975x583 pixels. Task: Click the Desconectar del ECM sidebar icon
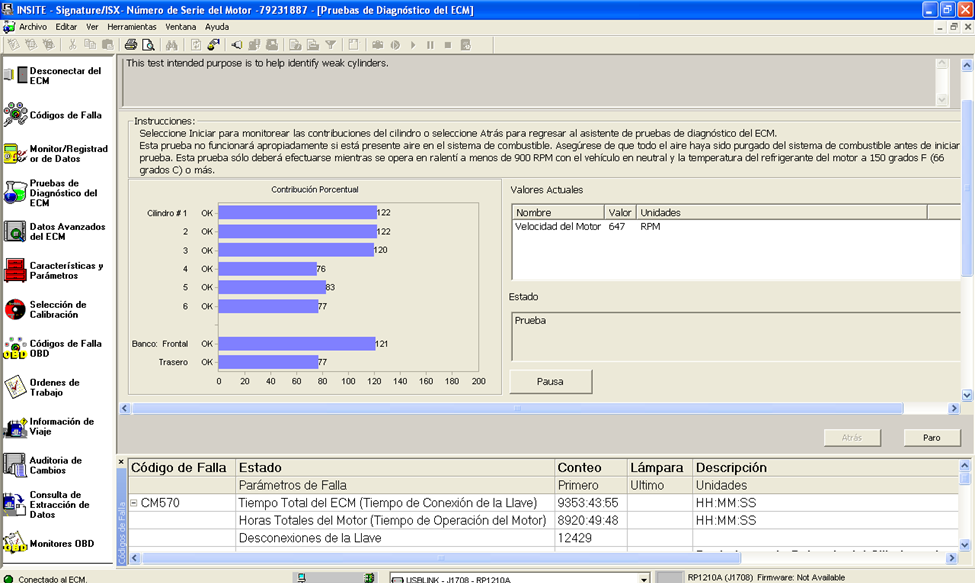pos(16,75)
